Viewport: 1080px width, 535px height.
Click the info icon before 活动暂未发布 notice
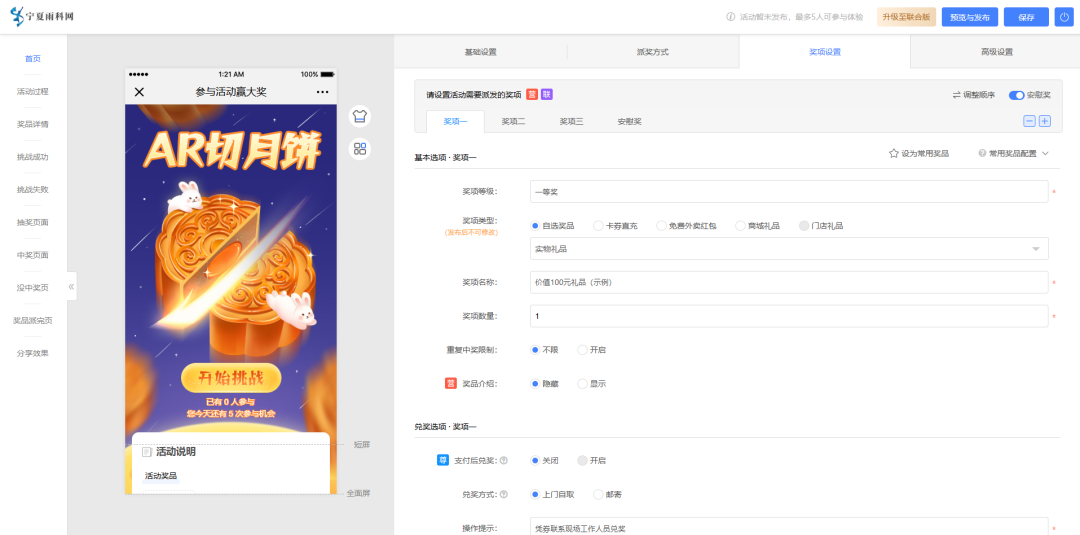click(x=730, y=17)
